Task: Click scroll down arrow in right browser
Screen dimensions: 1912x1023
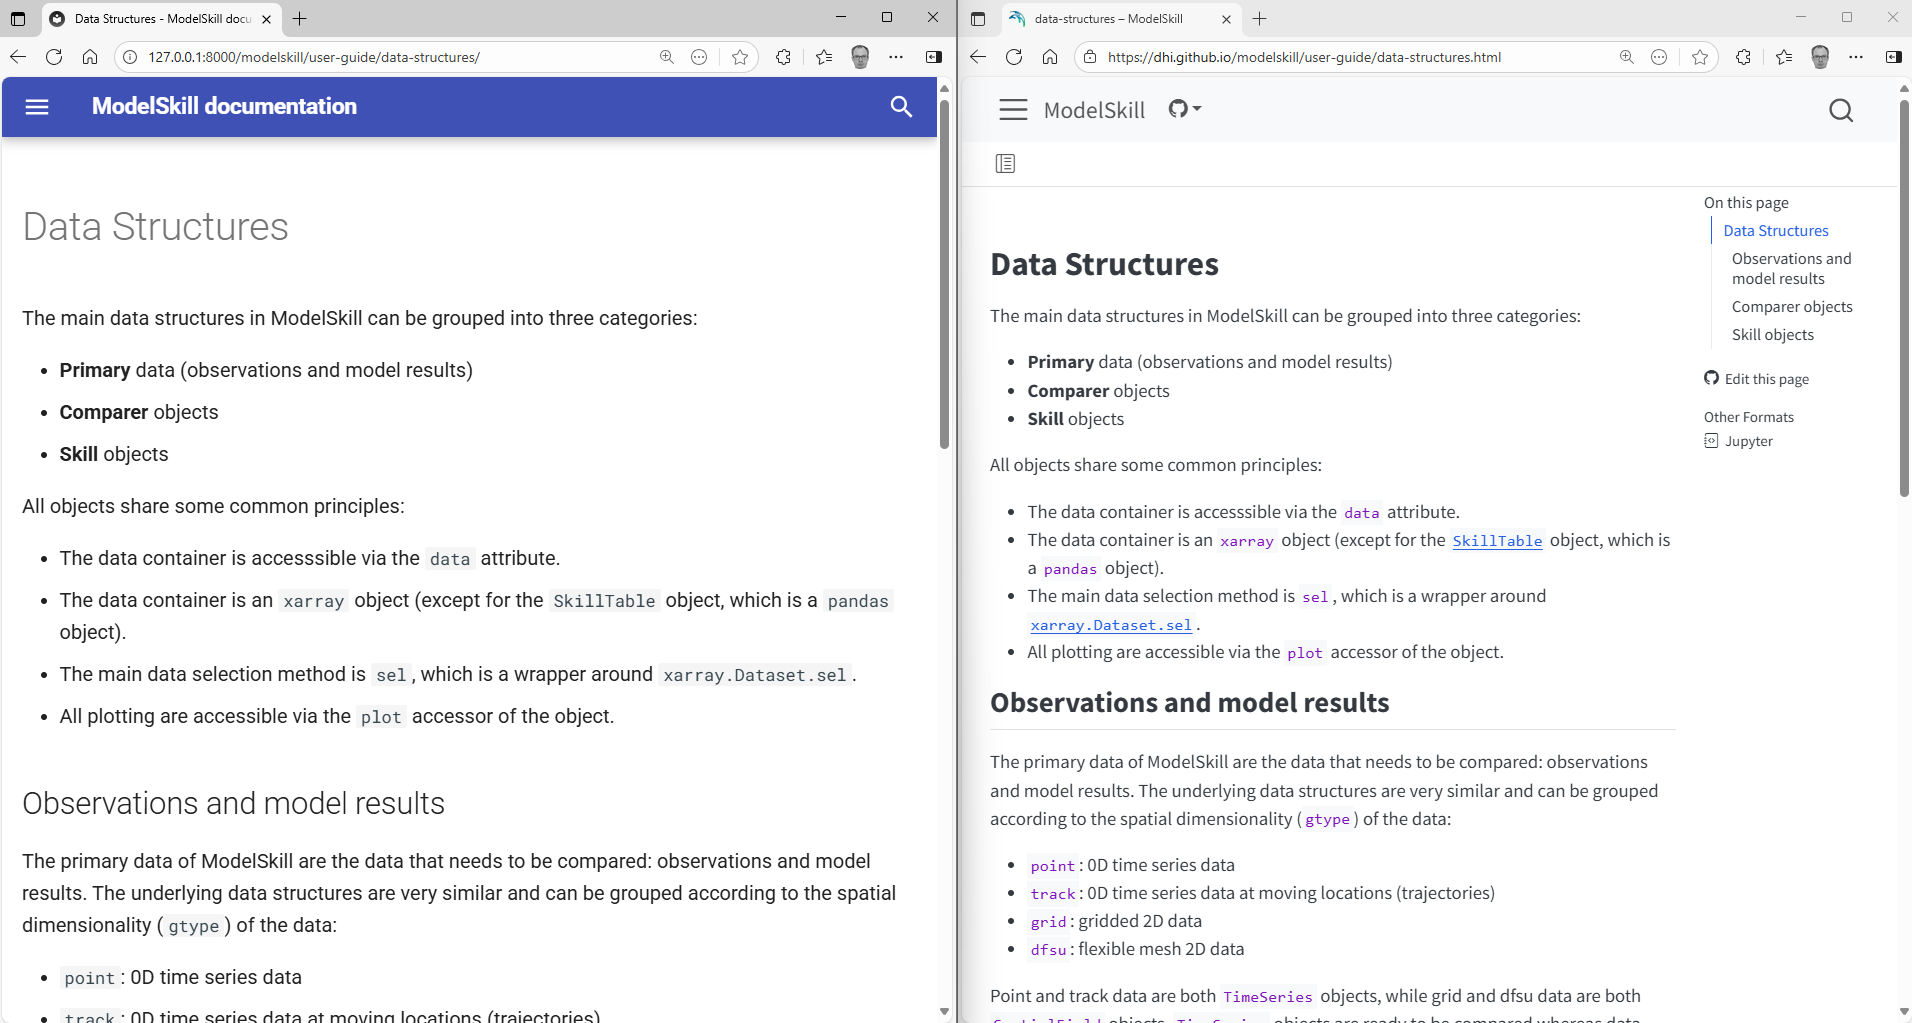Action: click(1904, 1012)
